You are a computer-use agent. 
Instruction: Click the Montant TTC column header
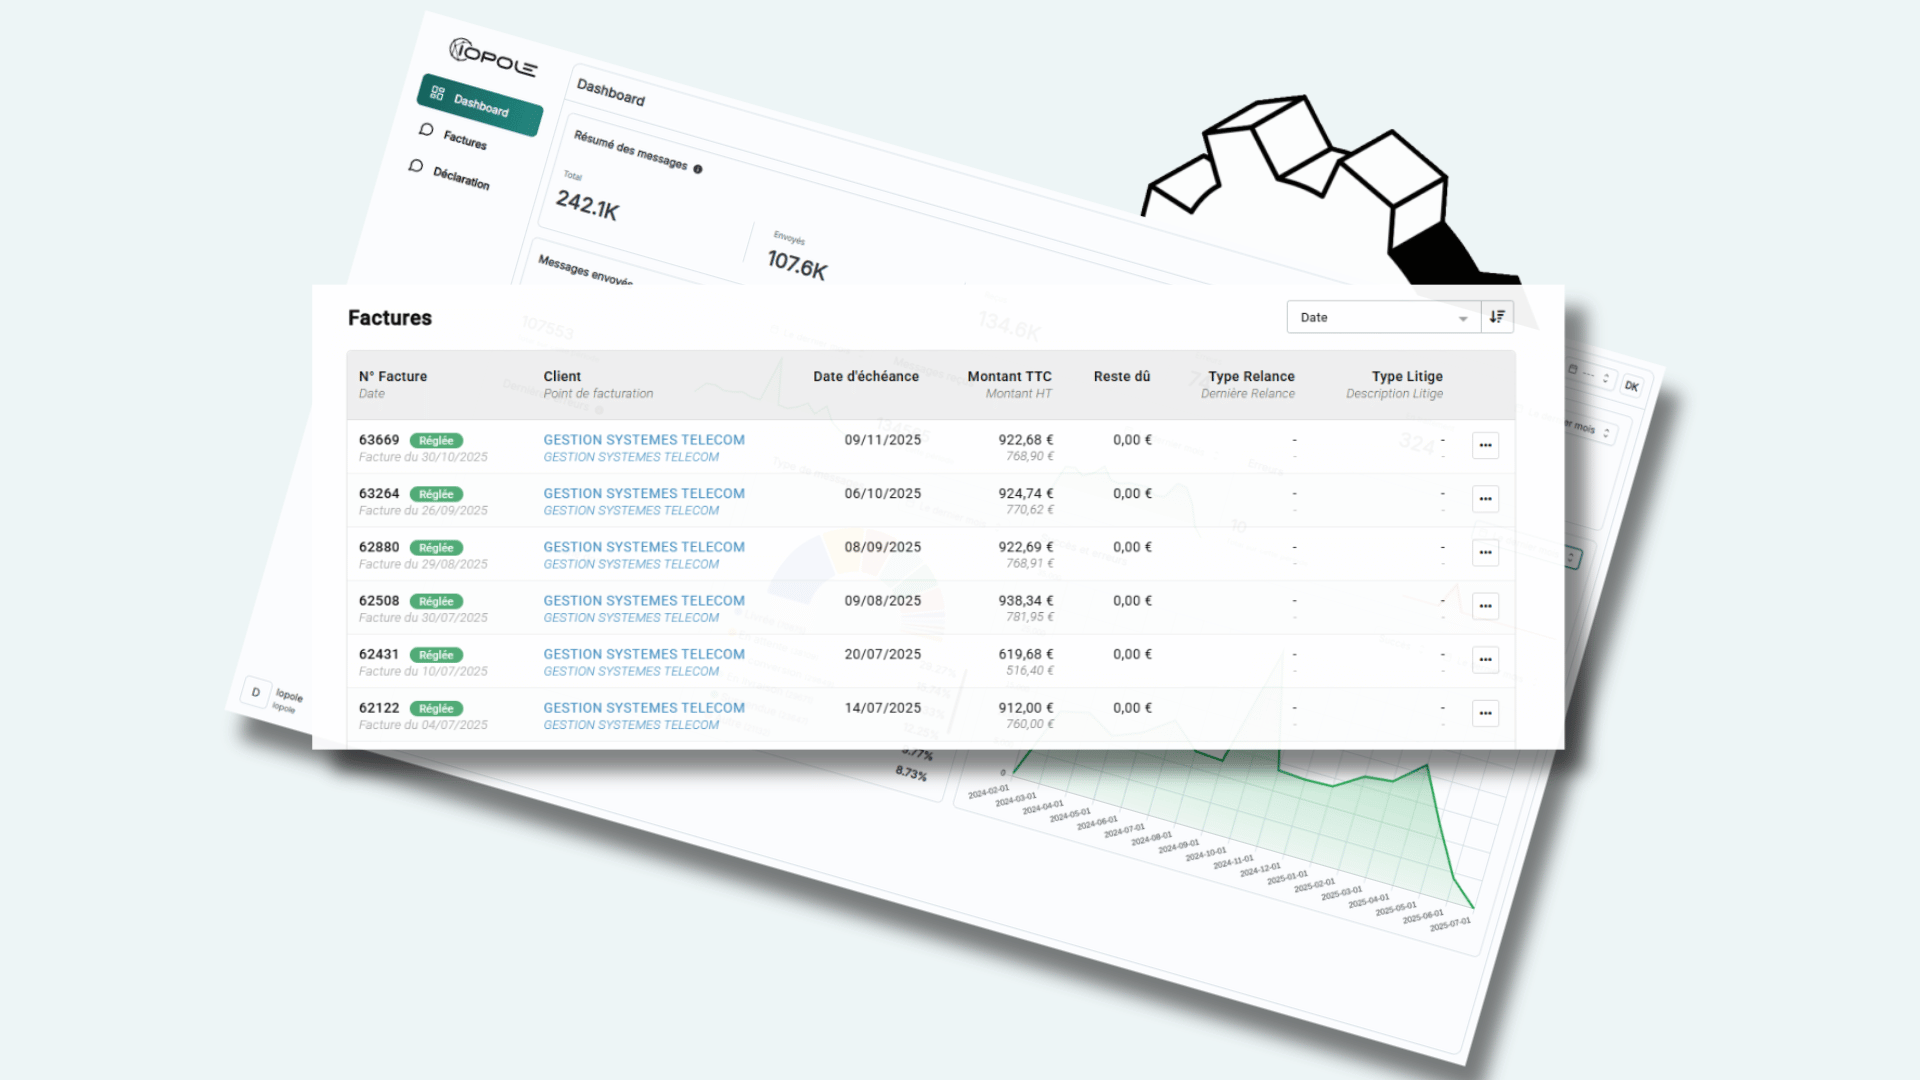[1009, 376]
